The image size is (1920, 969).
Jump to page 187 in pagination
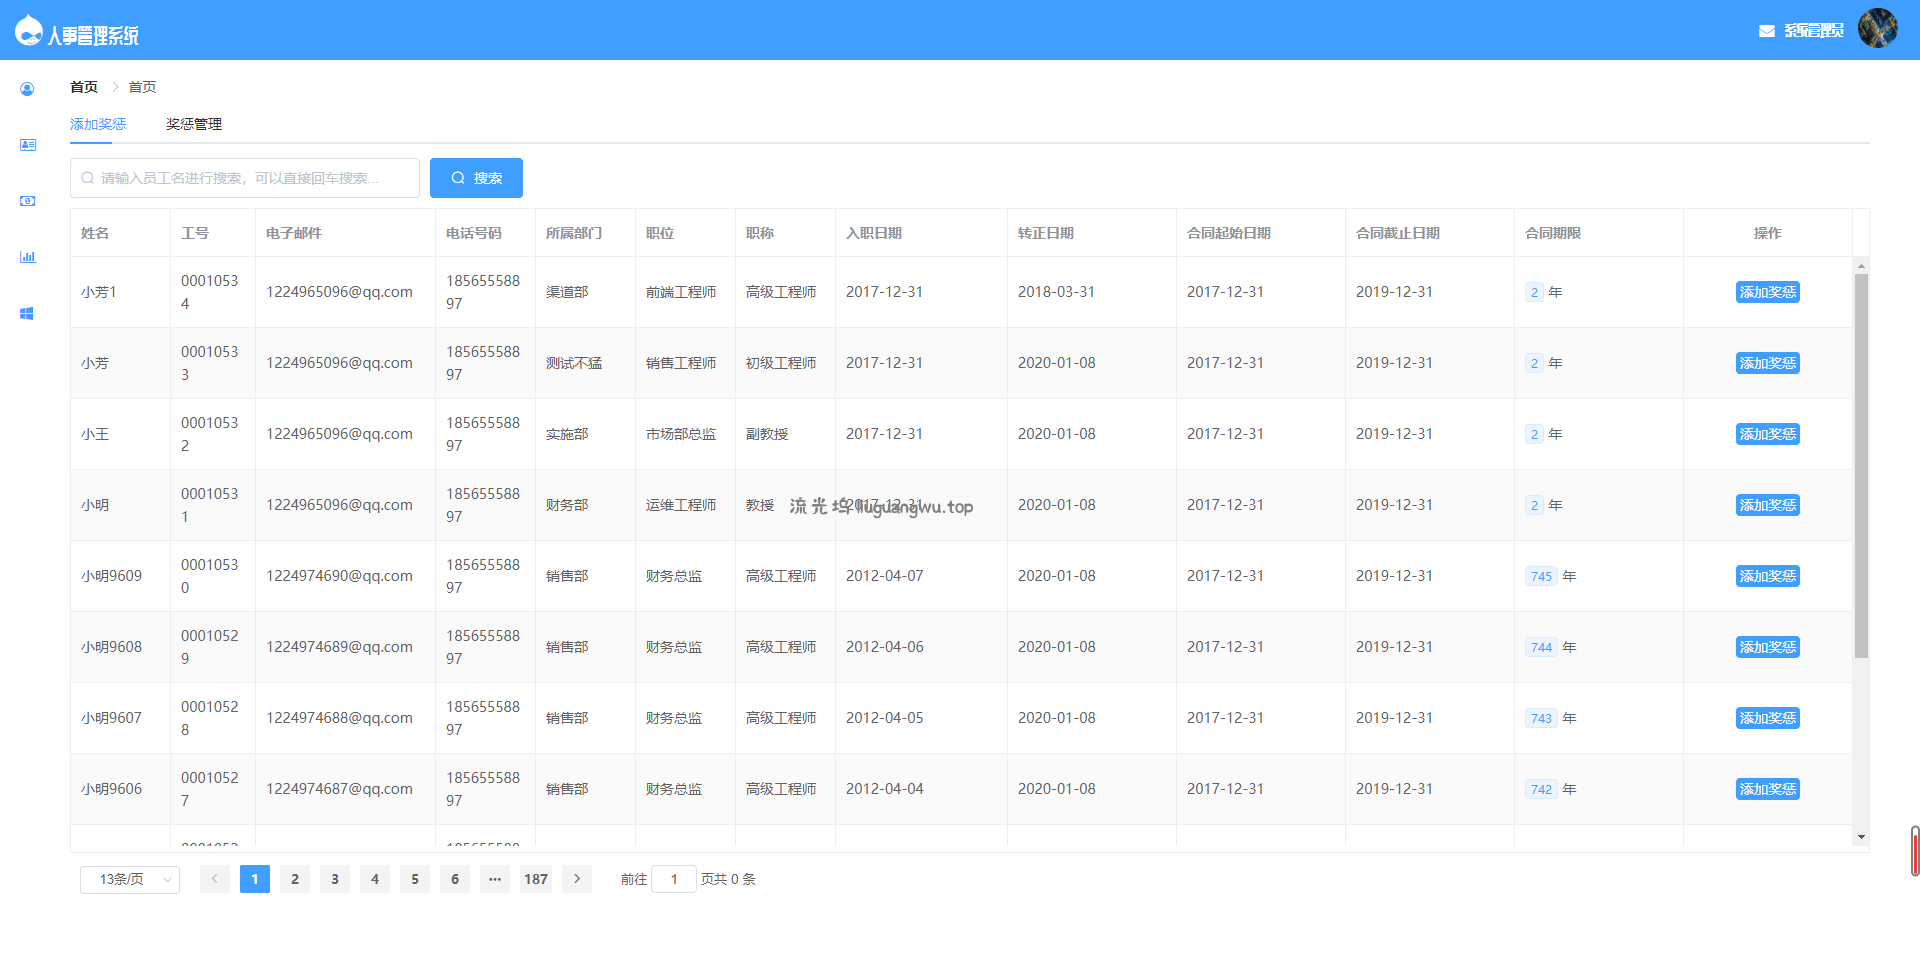(535, 879)
